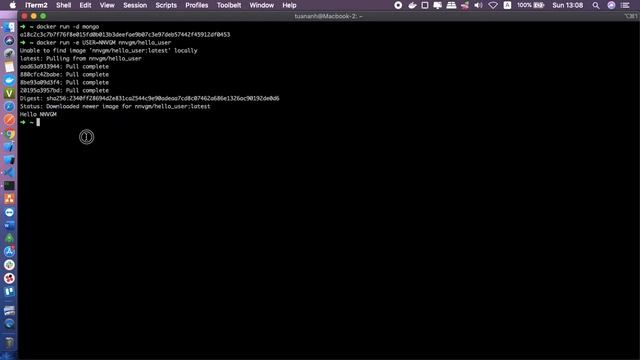The width and height of the screenshot is (640, 360).
Task: Open the Edit menu
Action: click(85, 5)
